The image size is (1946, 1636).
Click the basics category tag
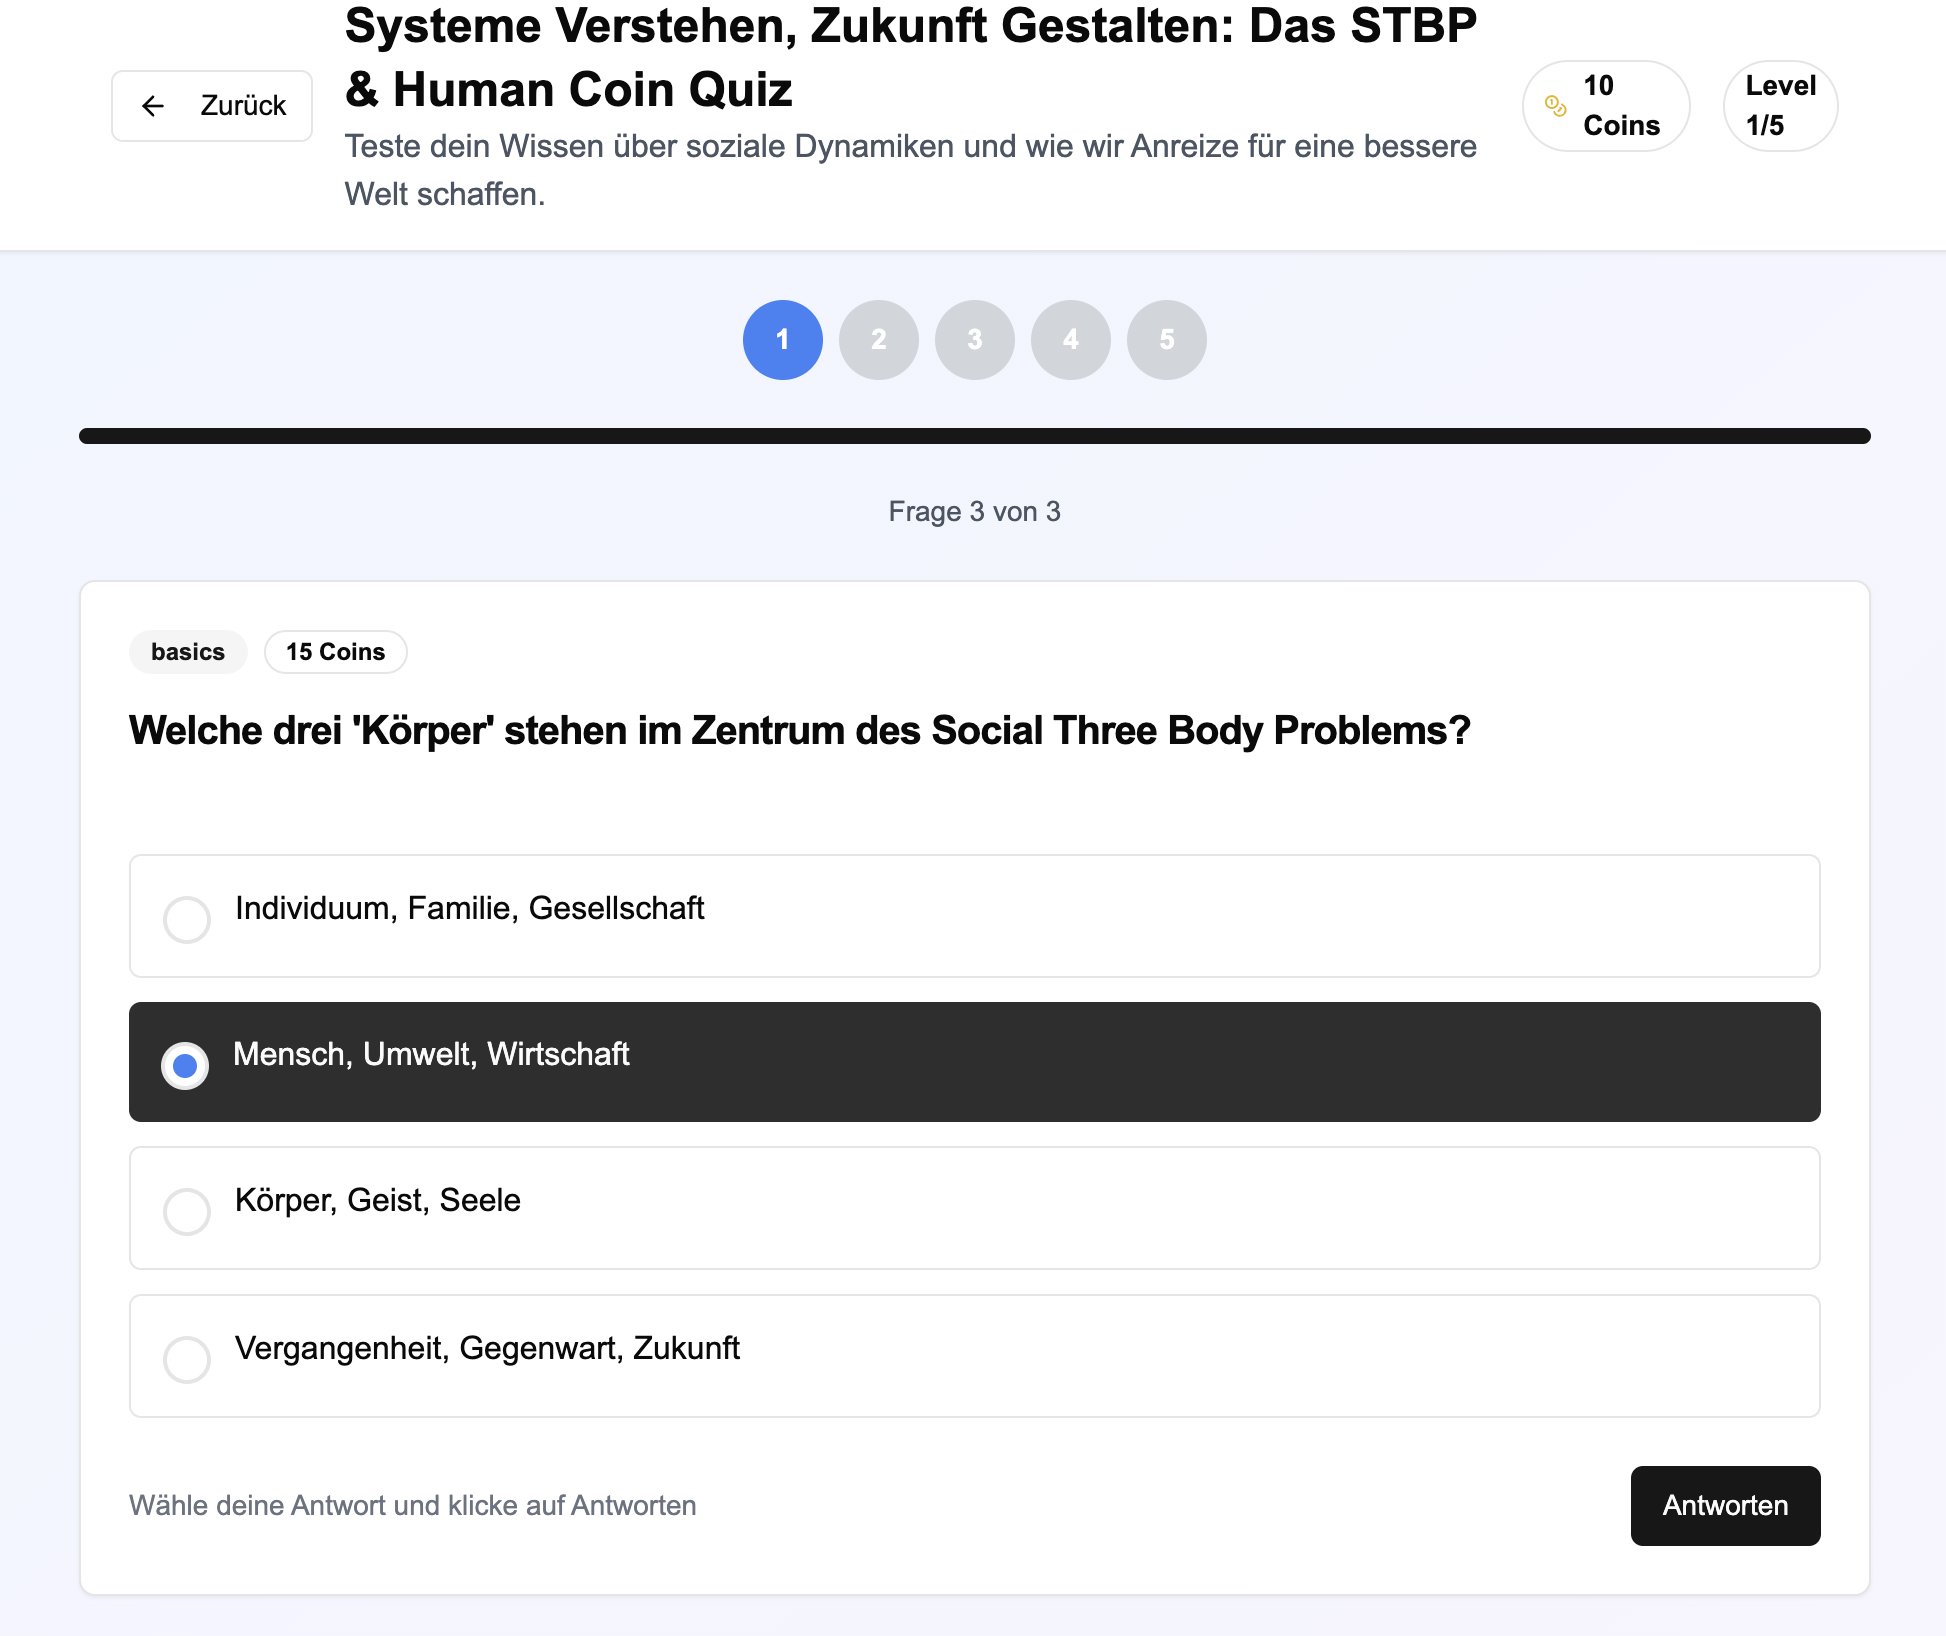(188, 652)
